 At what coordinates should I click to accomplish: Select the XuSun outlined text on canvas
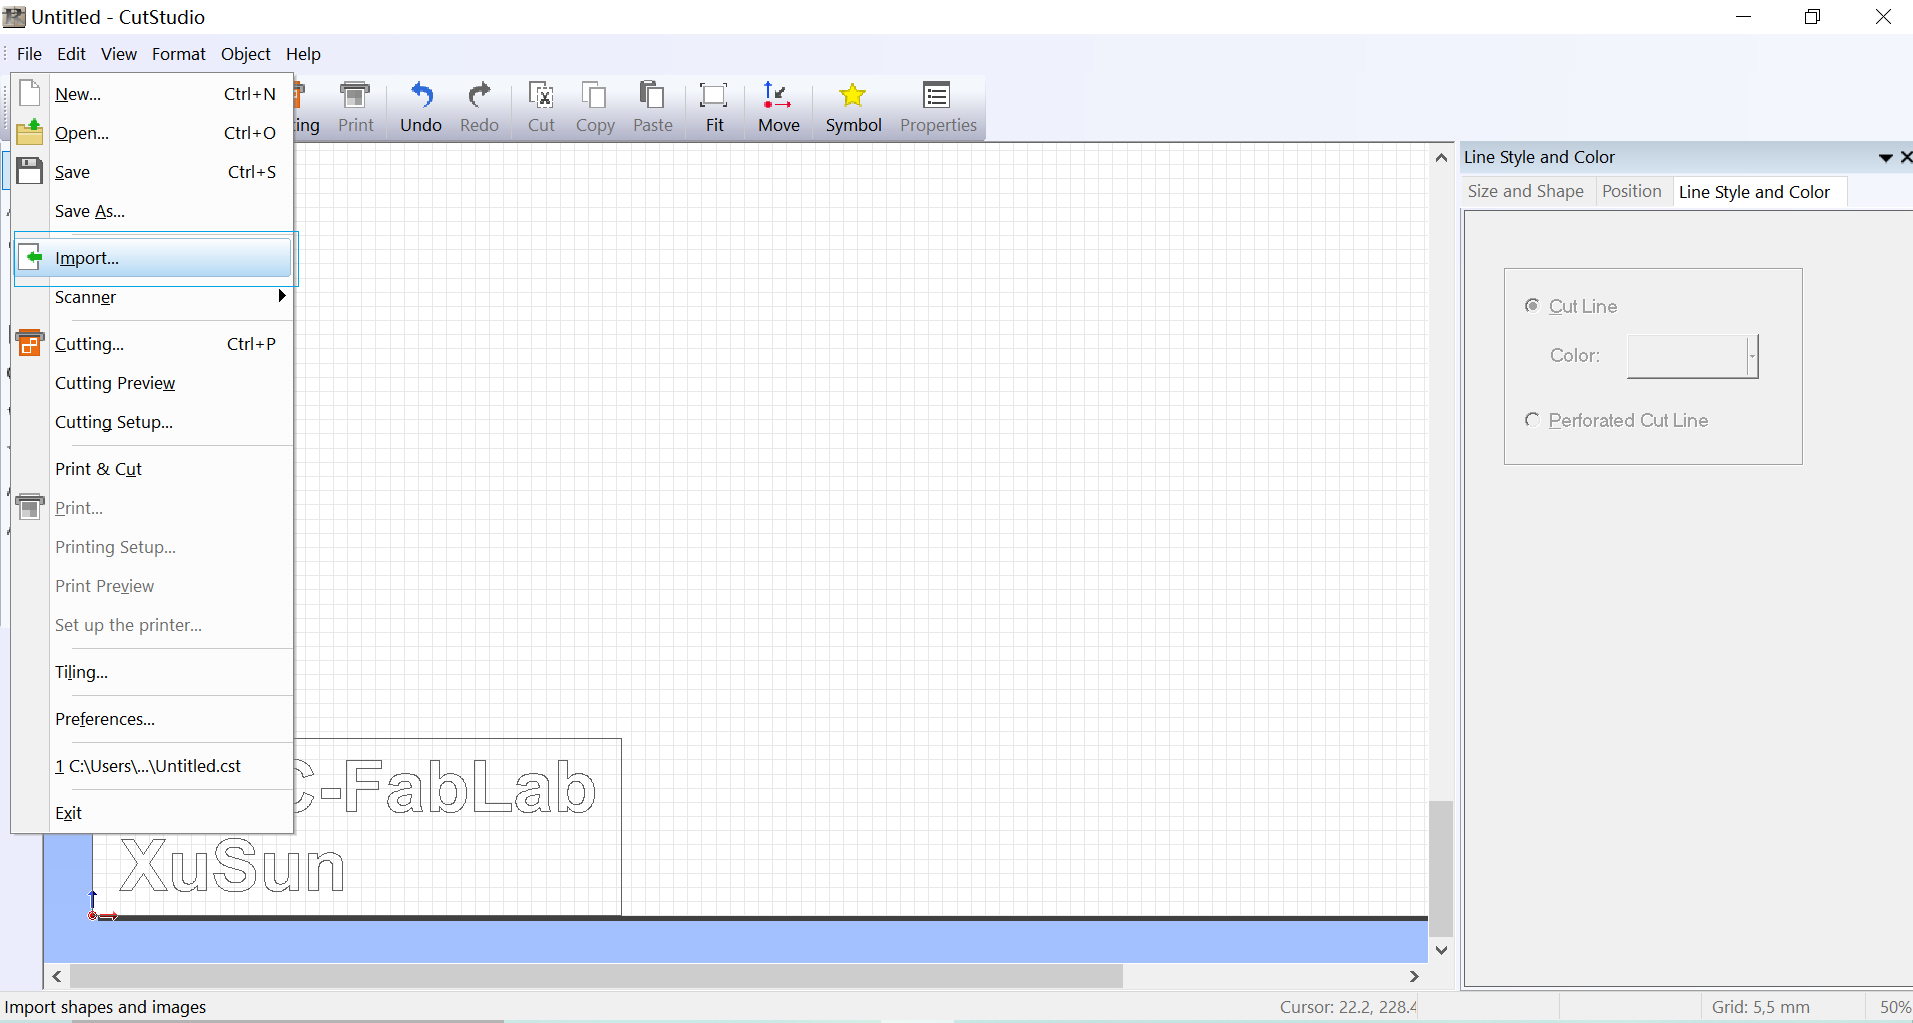click(232, 866)
